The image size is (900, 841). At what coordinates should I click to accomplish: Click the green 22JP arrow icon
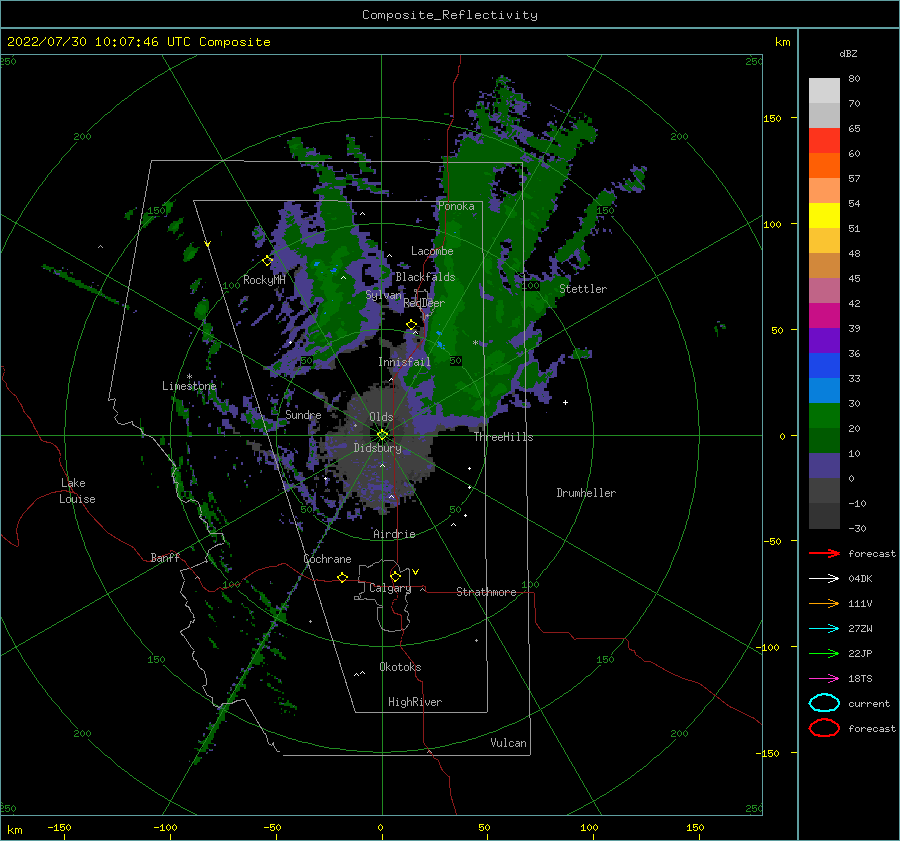pos(824,653)
